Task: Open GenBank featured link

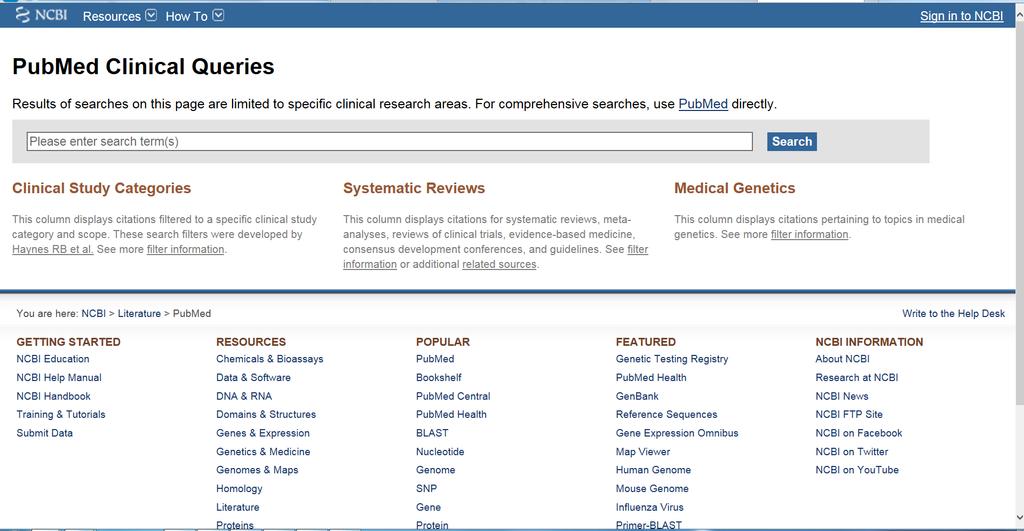Action: (x=637, y=396)
